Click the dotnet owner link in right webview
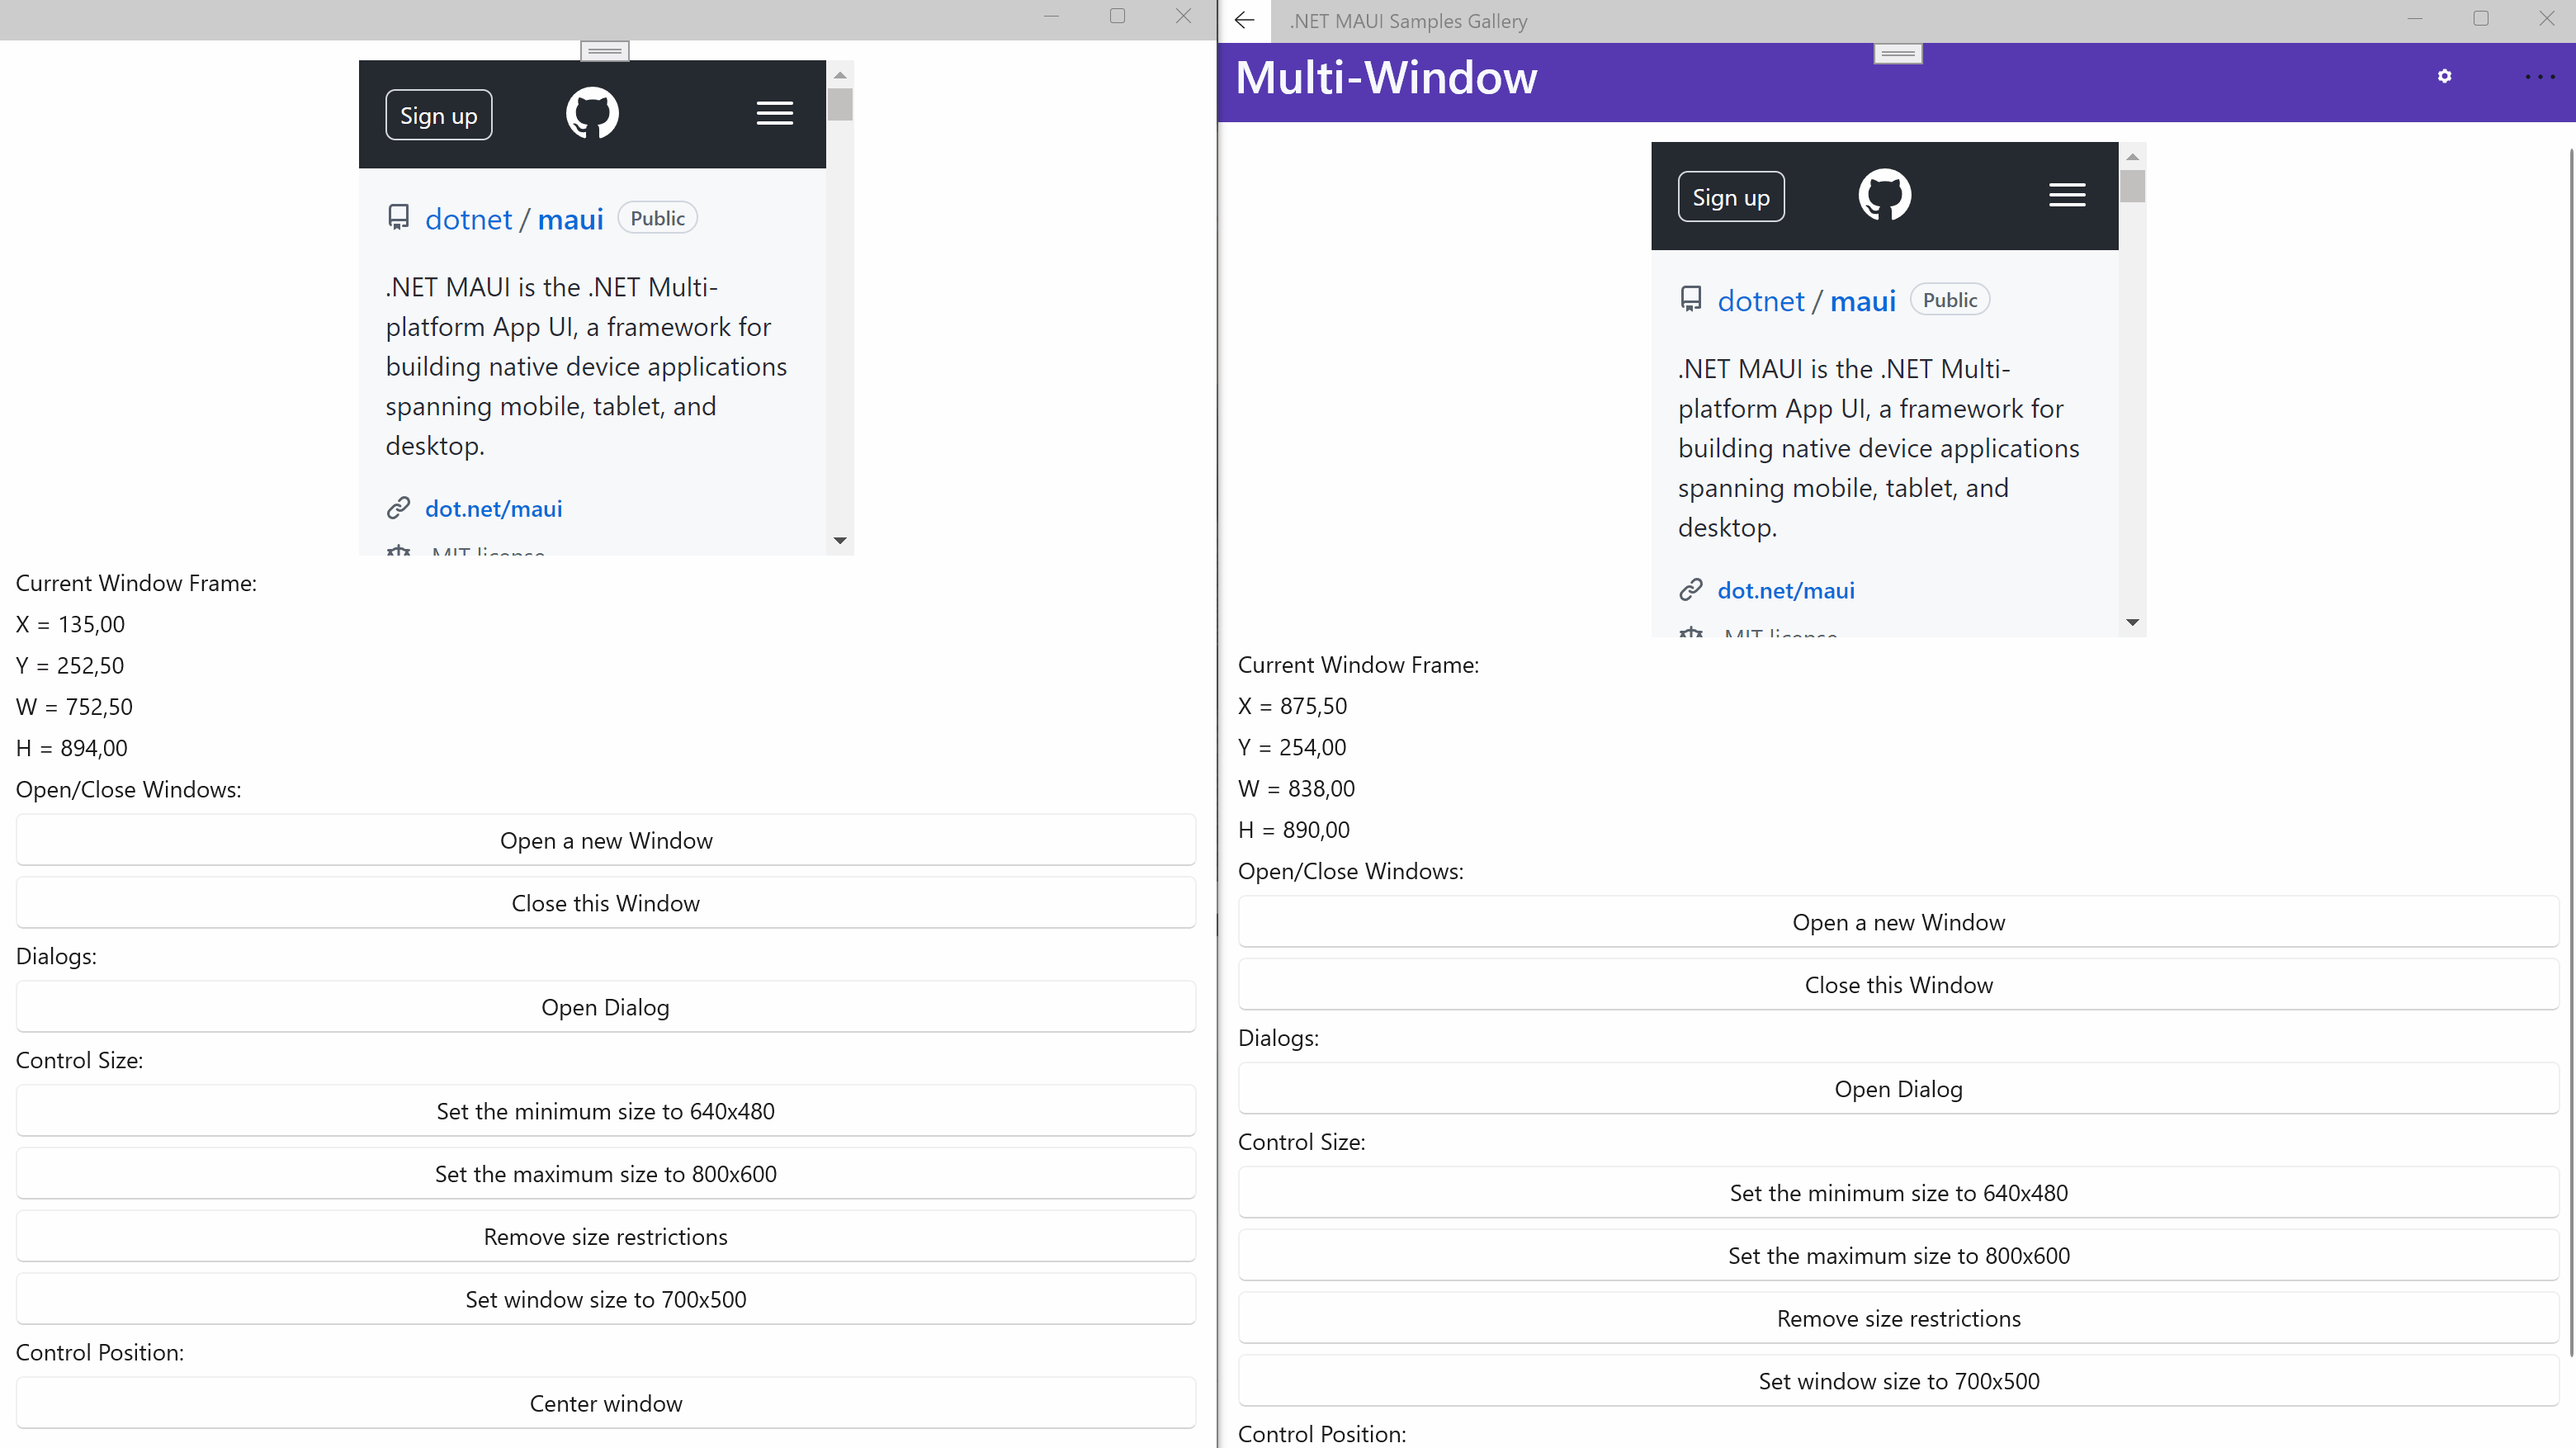Viewport: 2576px width, 1448px height. tap(1760, 302)
